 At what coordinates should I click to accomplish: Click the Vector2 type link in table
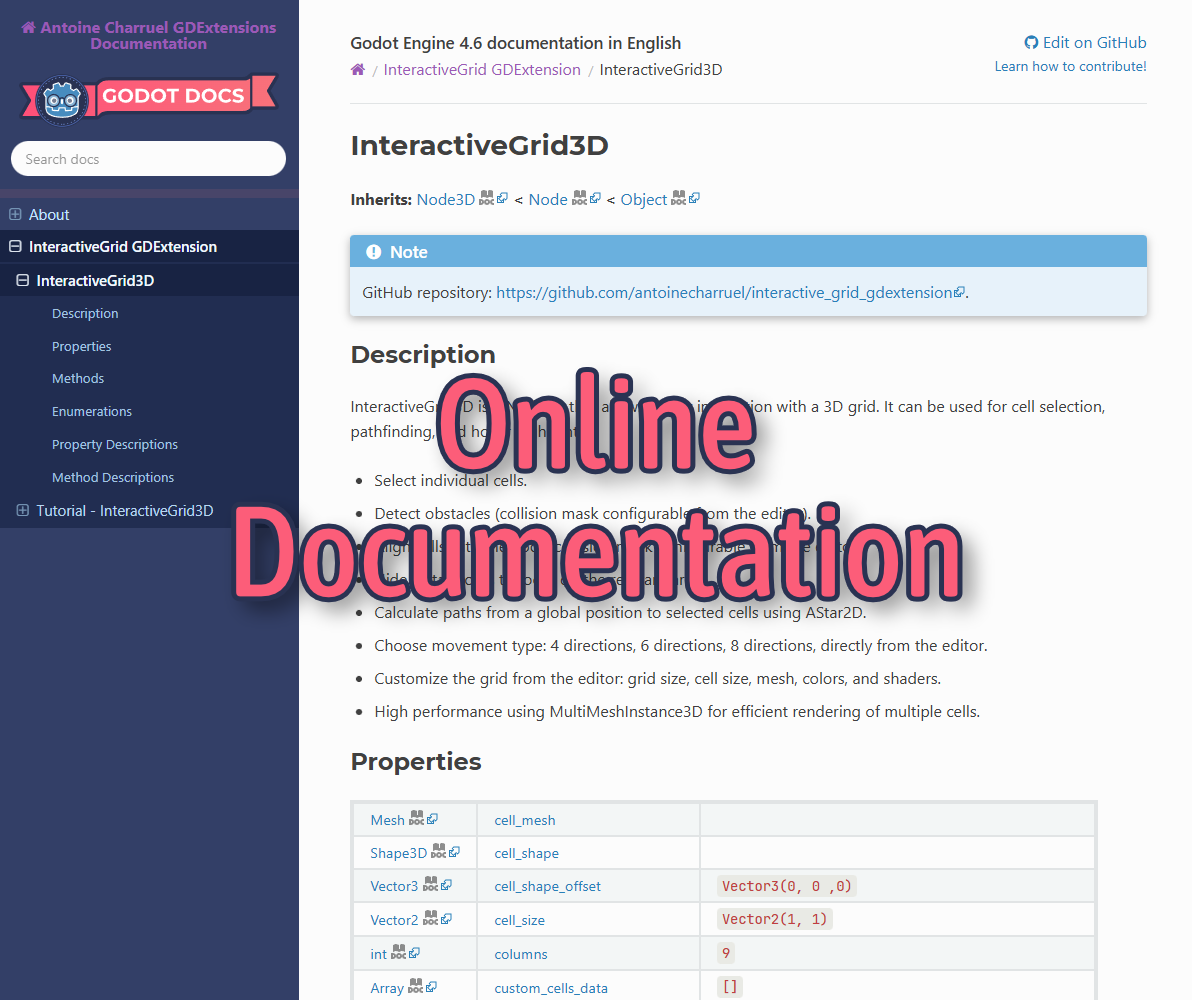click(x=394, y=920)
